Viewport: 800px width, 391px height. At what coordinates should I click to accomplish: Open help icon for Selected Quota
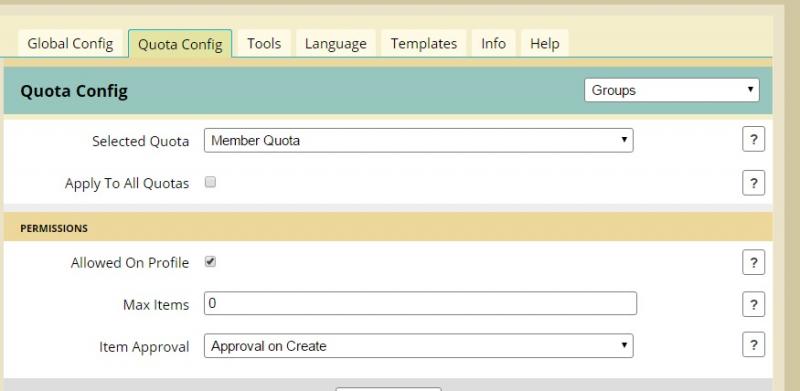[753, 139]
